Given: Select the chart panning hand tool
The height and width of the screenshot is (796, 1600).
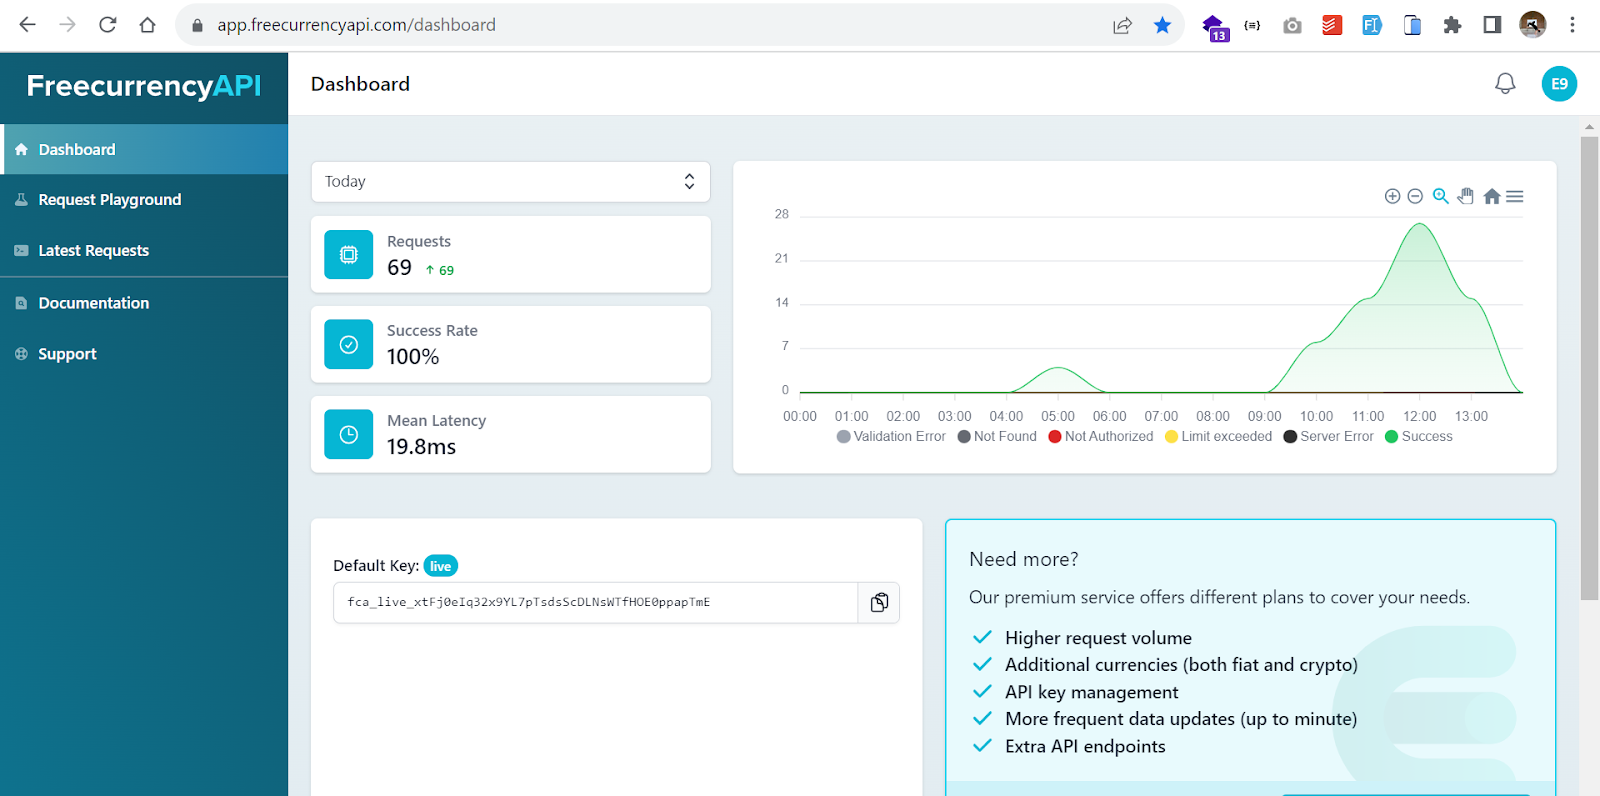Looking at the screenshot, I should 1466,196.
